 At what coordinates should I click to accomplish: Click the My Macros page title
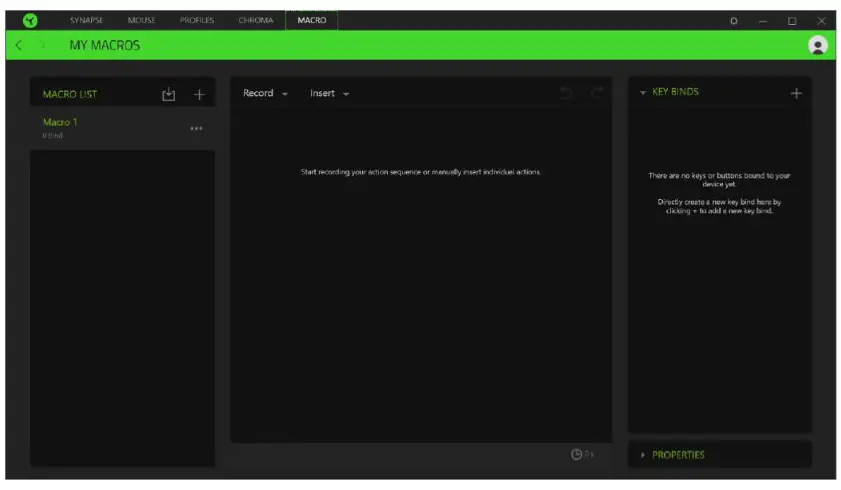[105, 45]
